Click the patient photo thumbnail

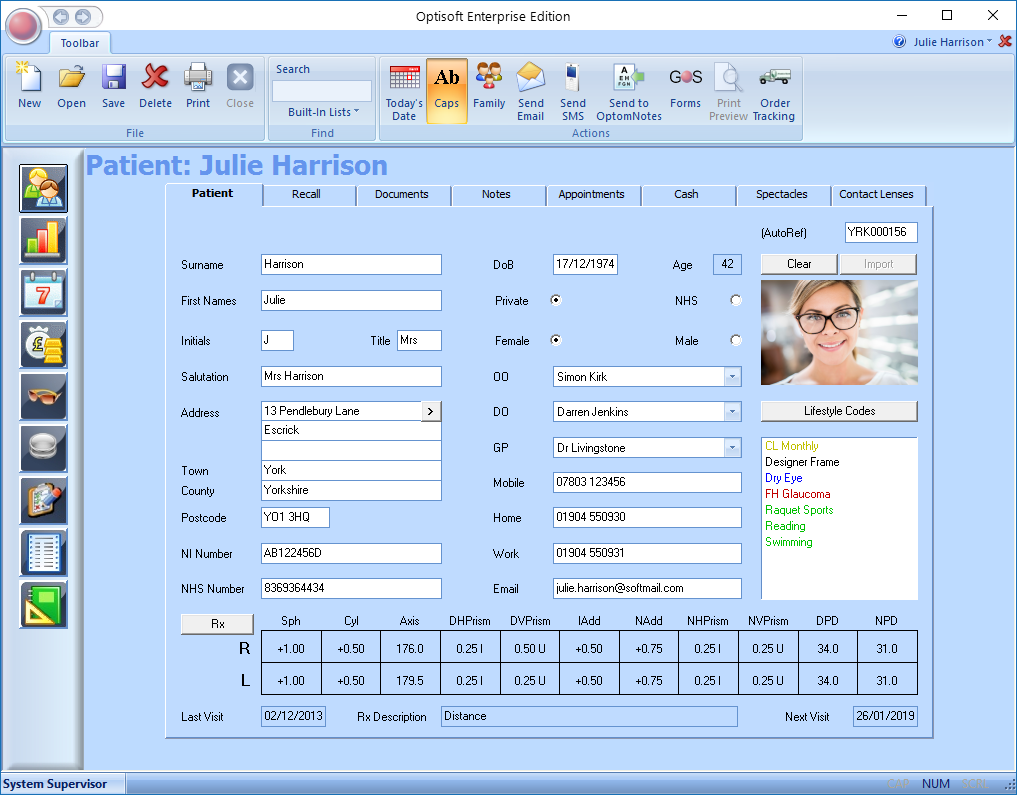[x=839, y=333]
